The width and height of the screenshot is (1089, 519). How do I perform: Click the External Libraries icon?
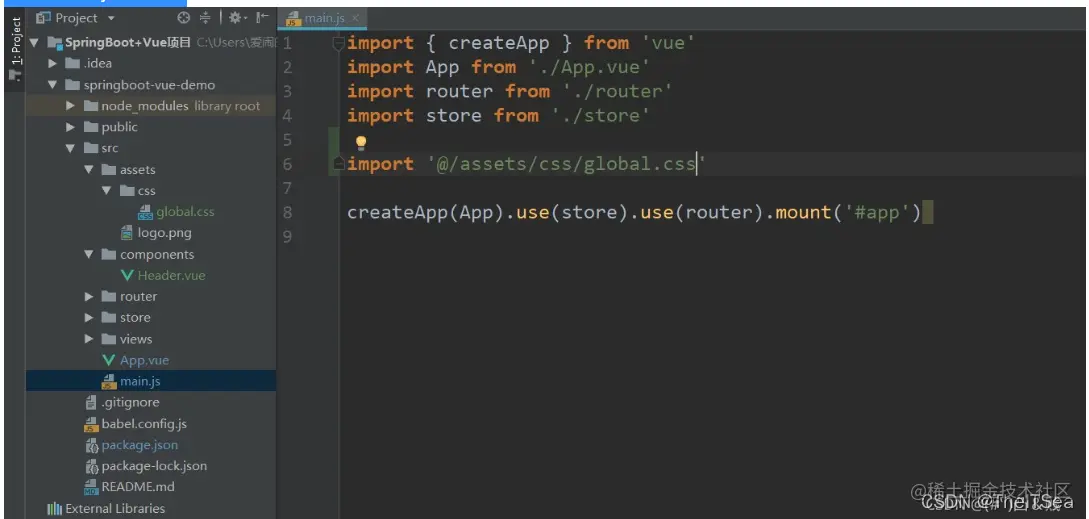point(54,509)
